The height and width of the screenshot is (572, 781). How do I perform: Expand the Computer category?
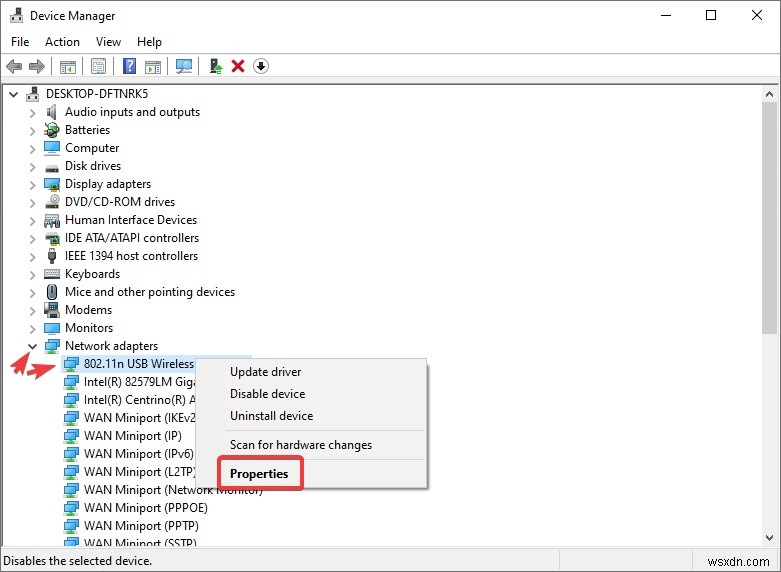click(32, 149)
